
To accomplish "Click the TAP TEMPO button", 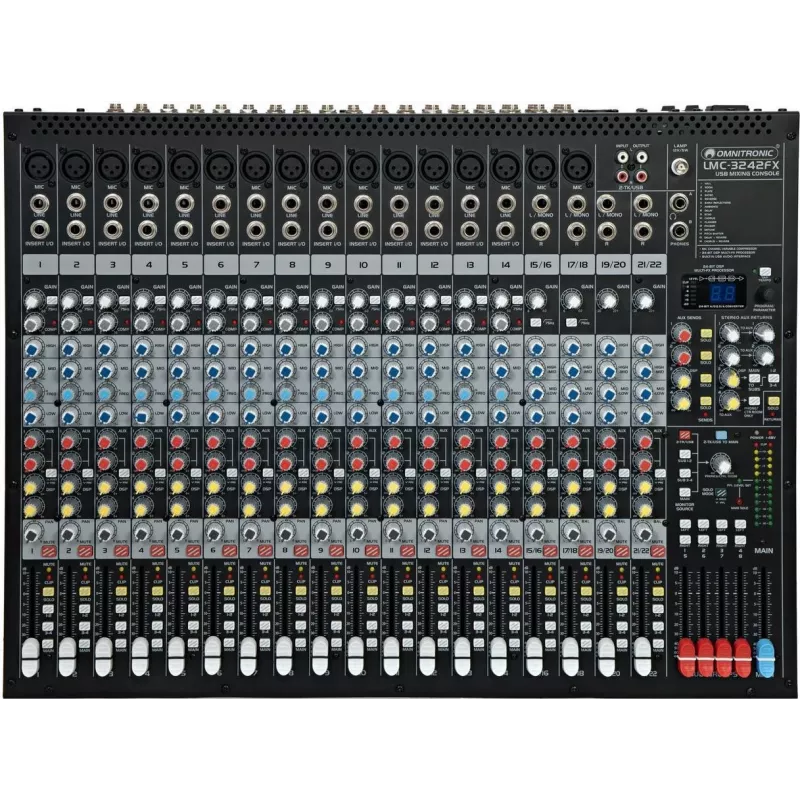I will (x=765, y=272).
